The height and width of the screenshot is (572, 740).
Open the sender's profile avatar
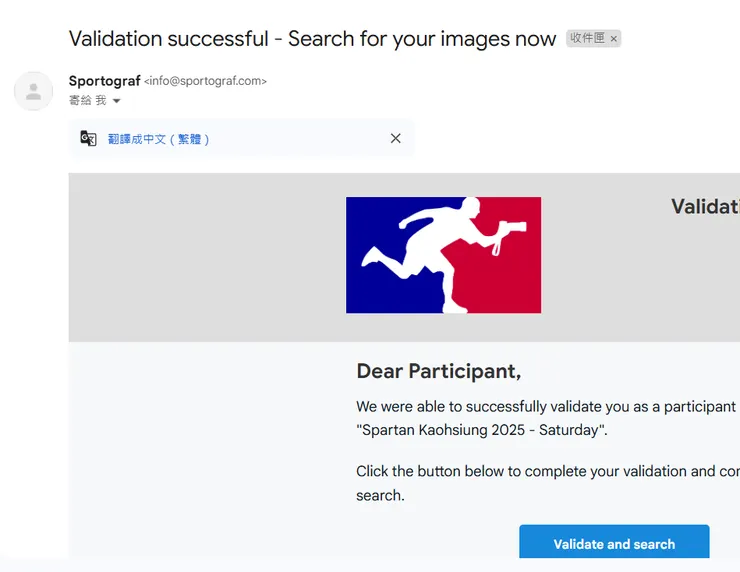[x=33, y=91]
